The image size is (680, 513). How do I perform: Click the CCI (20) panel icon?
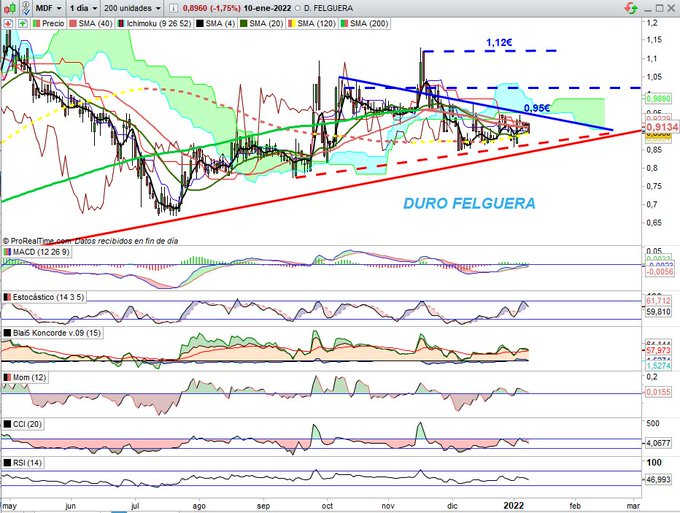(7, 424)
